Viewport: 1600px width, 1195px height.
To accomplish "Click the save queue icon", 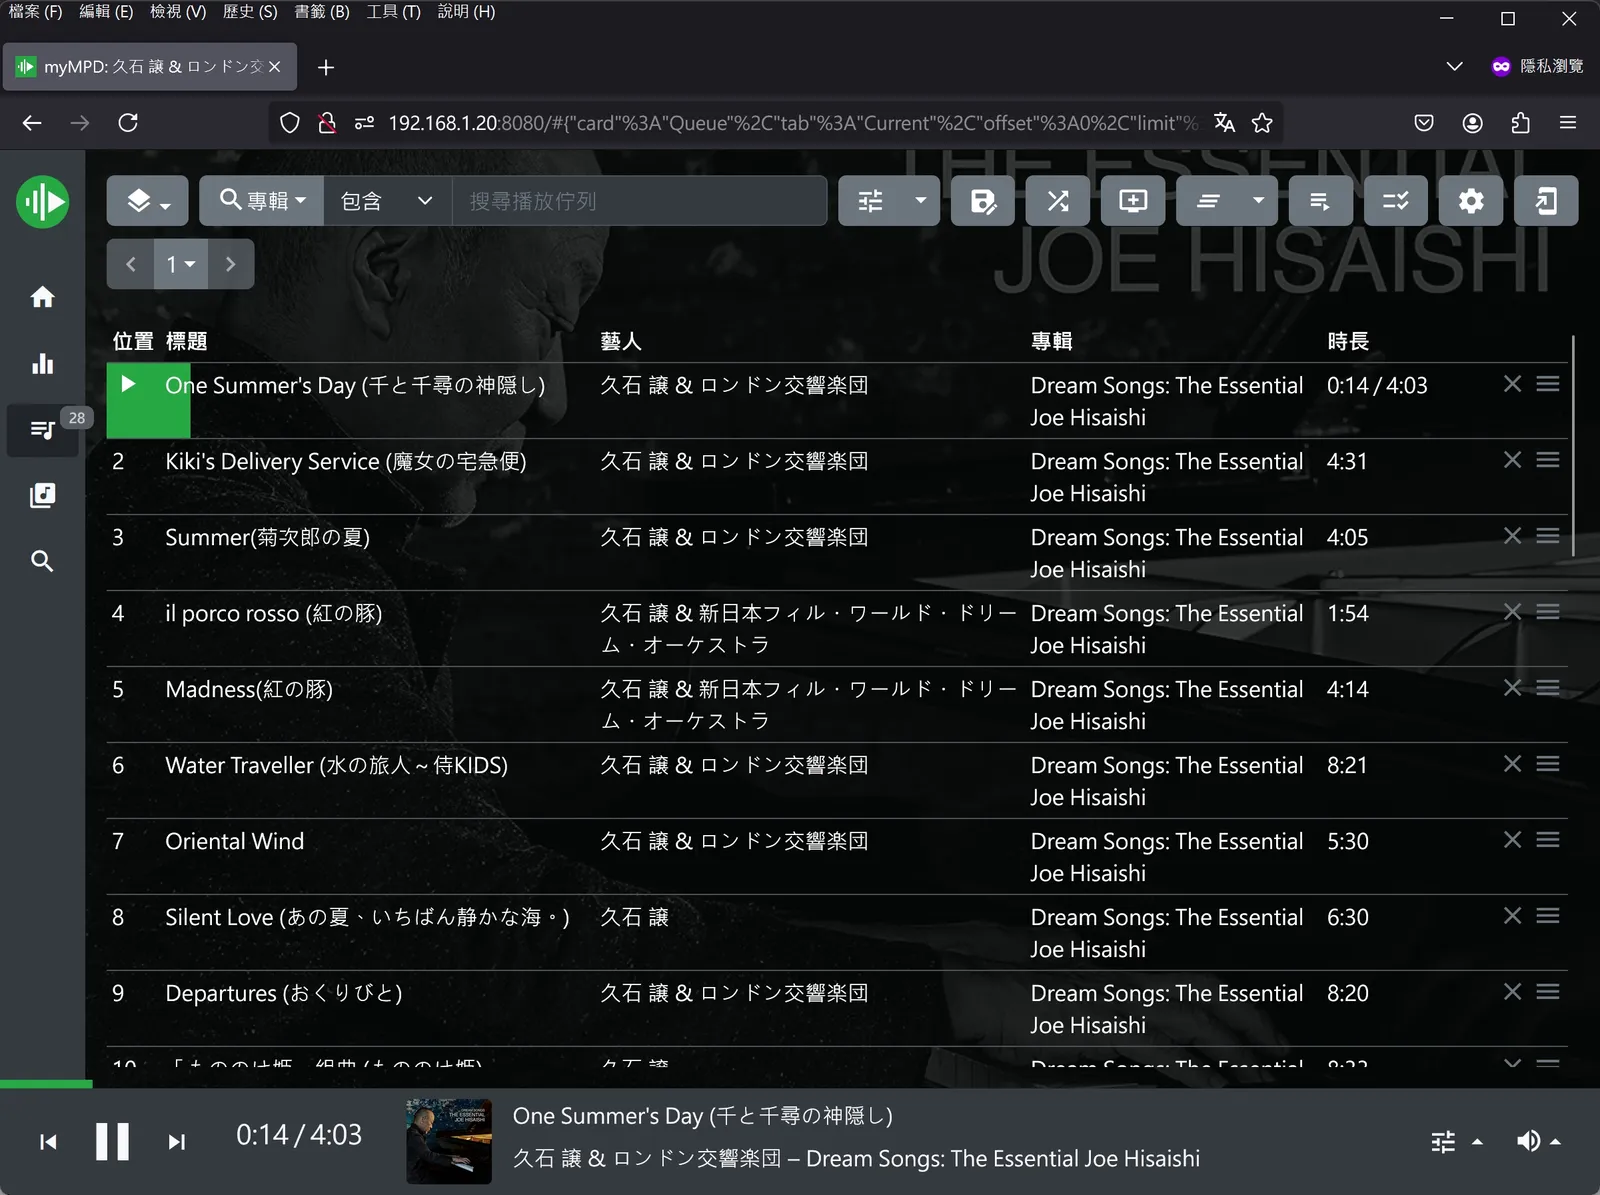I will tap(983, 201).
